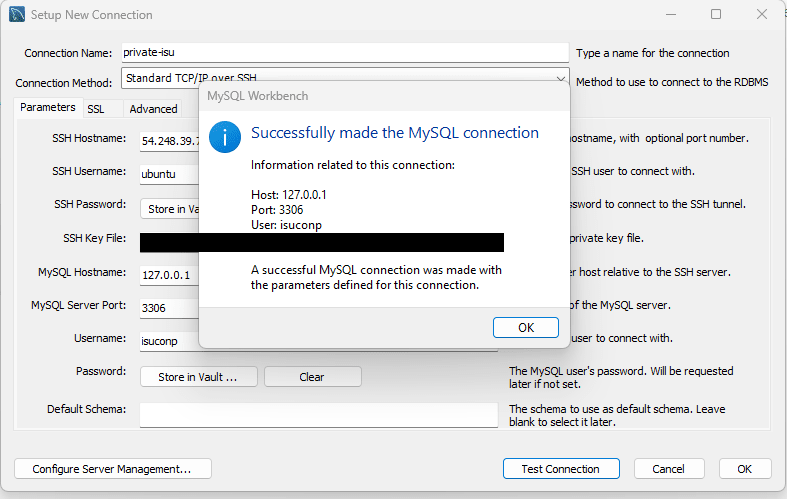Viewport: 787px width, 499px height.
Task: Click the MySQL Workbench dolphin title bar icon
Action: [17, 15]
